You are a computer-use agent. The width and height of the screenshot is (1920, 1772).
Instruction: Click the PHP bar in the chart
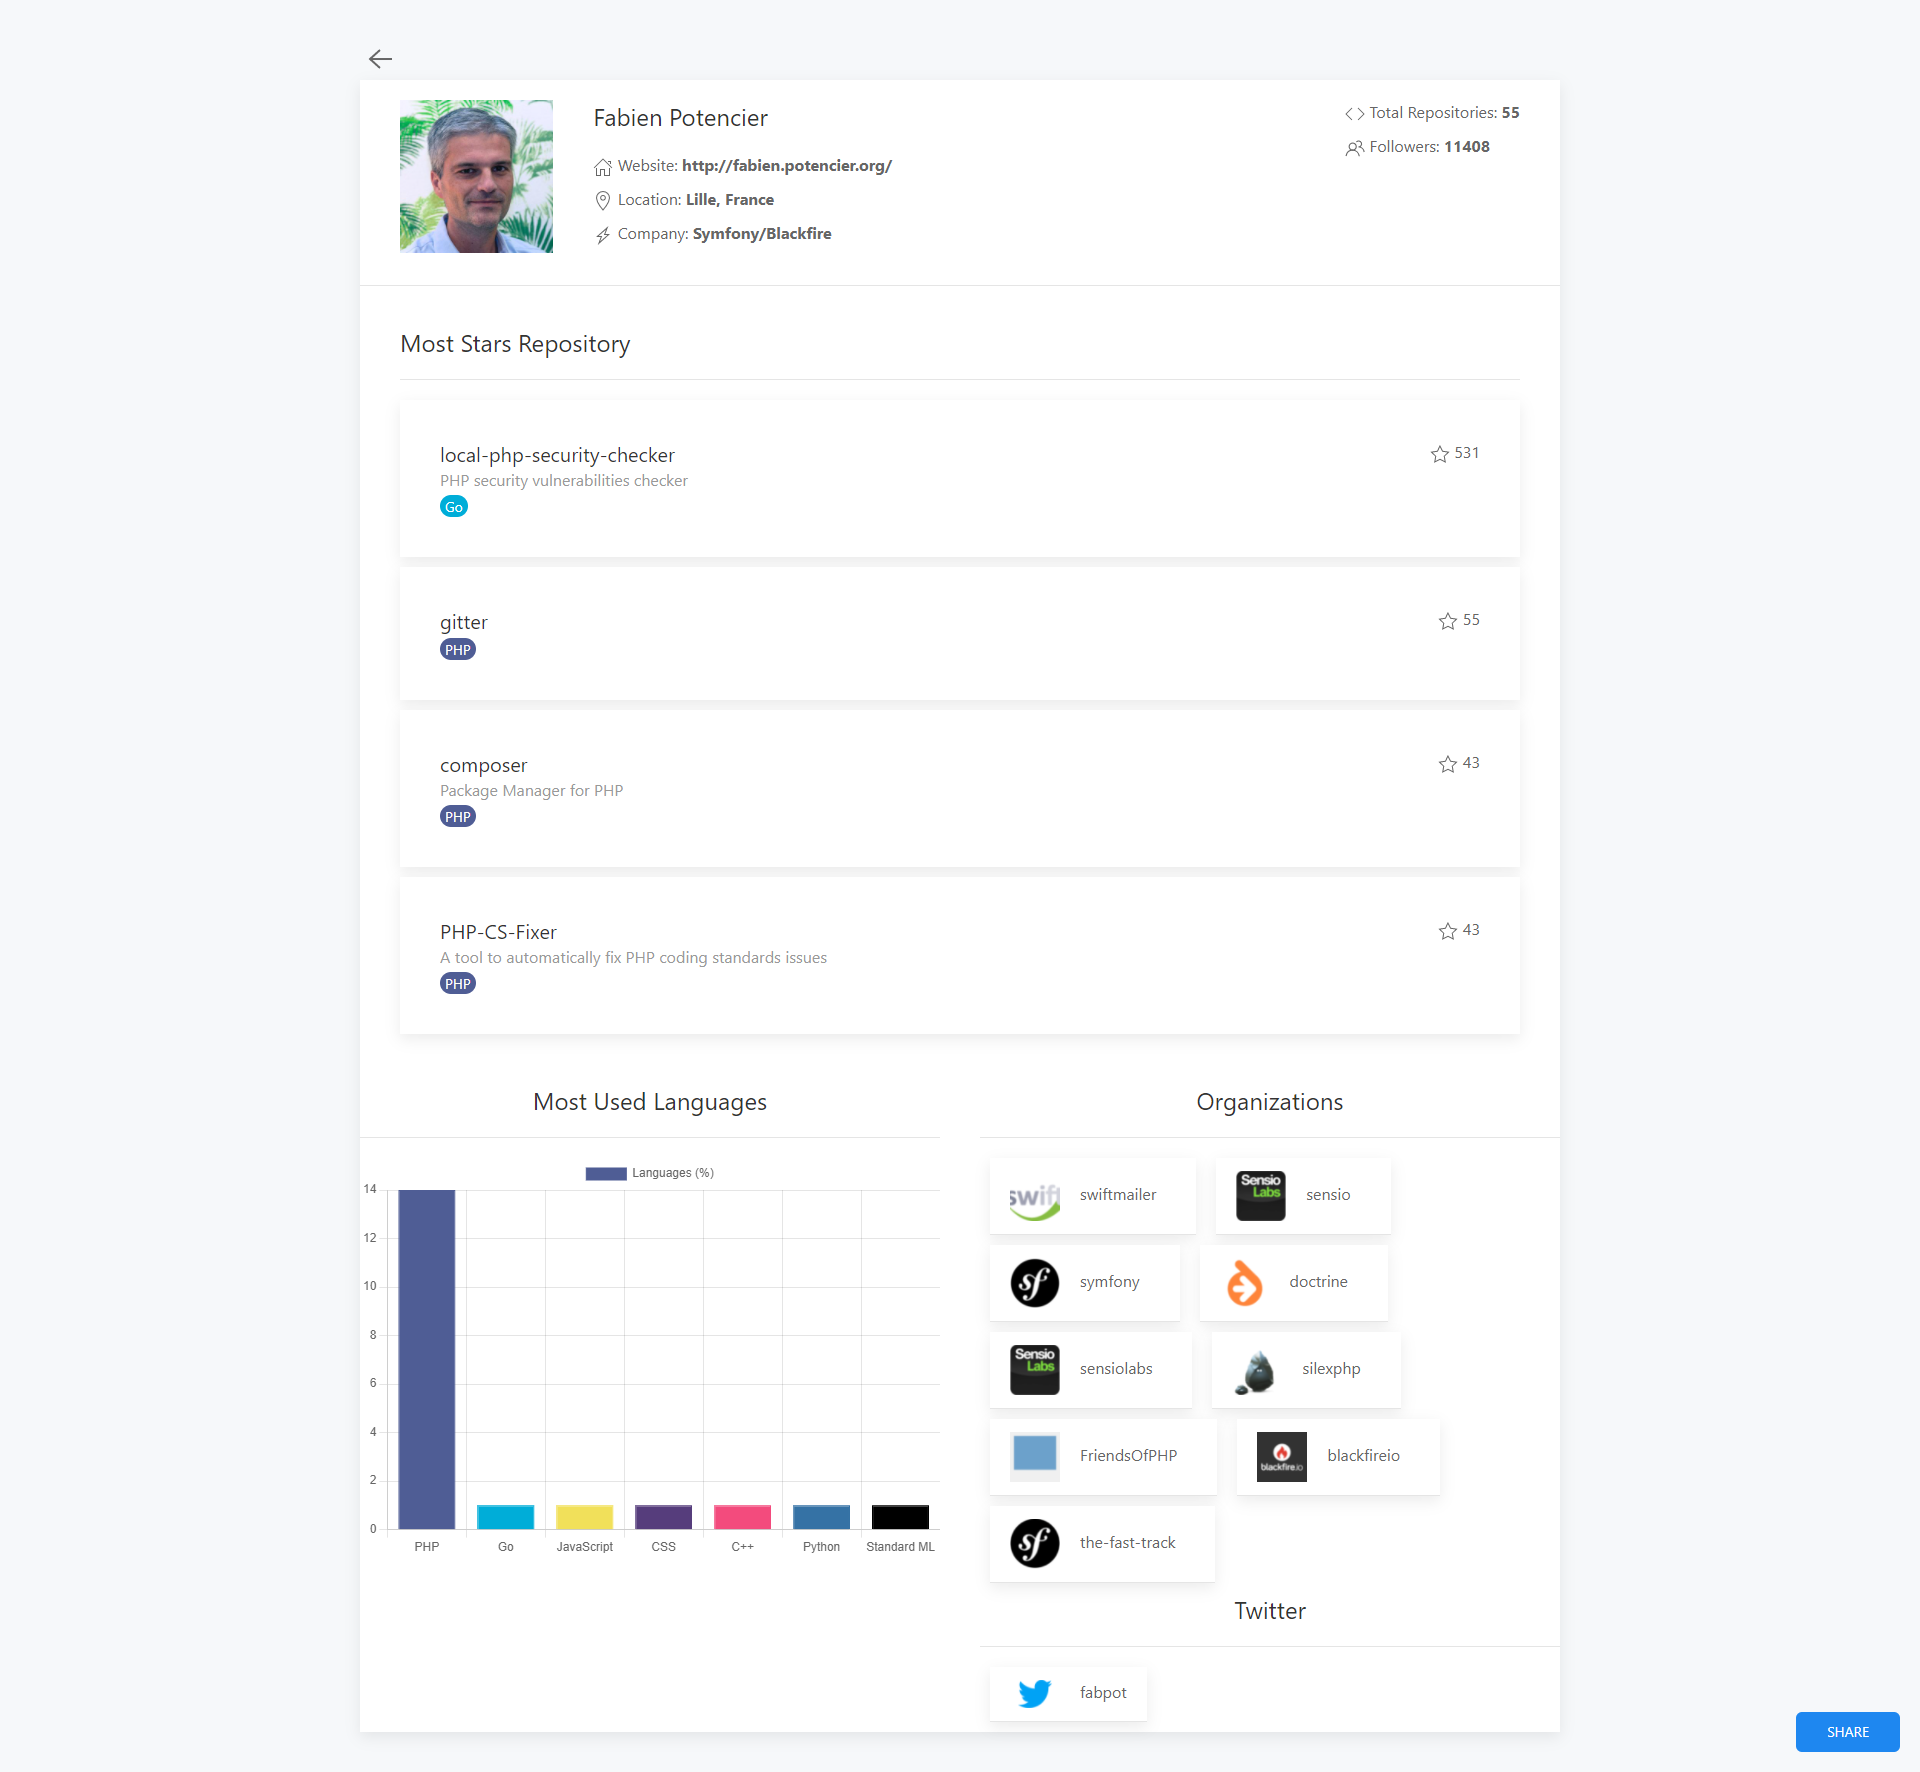[427, 1358]
